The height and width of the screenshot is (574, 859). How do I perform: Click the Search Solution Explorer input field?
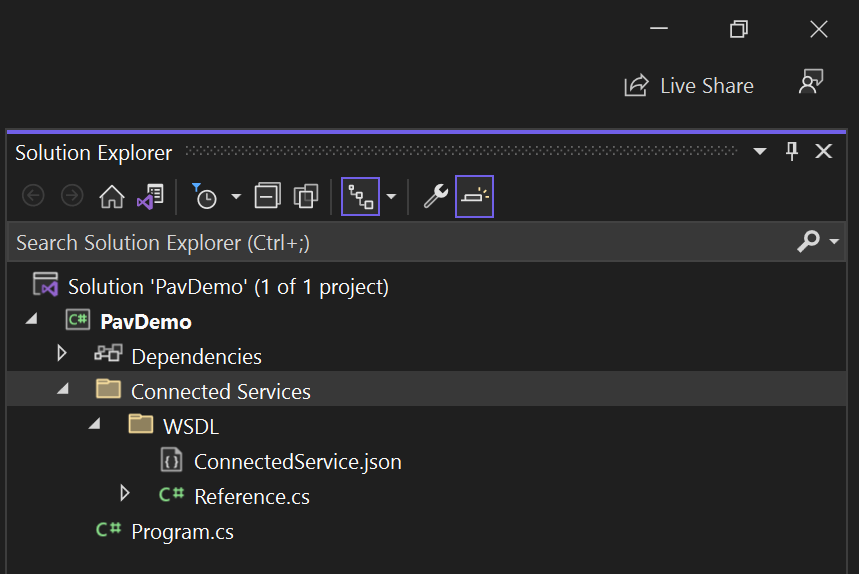click(x=400, y=243)
